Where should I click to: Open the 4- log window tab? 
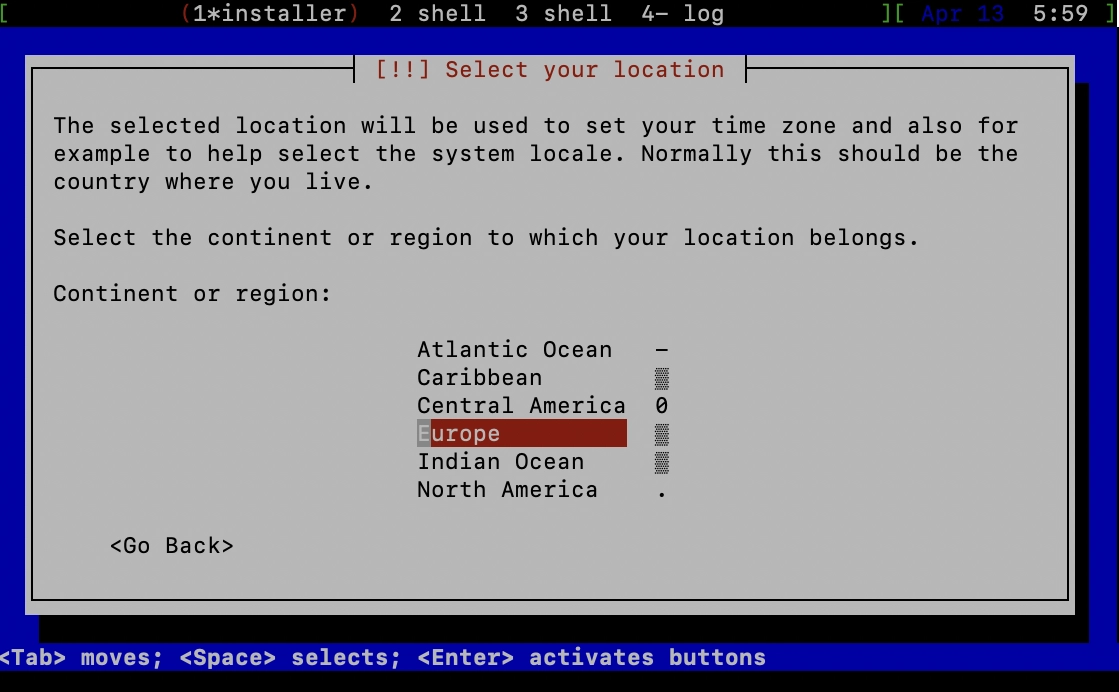click(682, 14)
